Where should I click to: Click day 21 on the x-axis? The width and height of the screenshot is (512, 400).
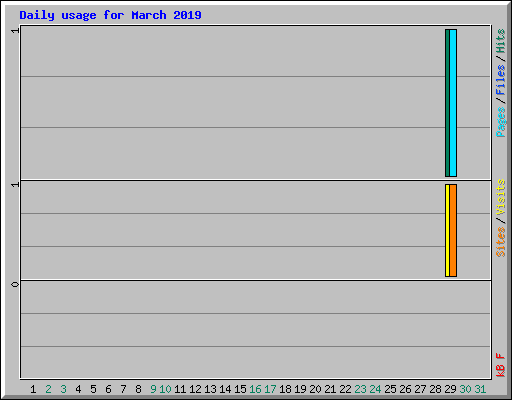(x=330, y=389)
